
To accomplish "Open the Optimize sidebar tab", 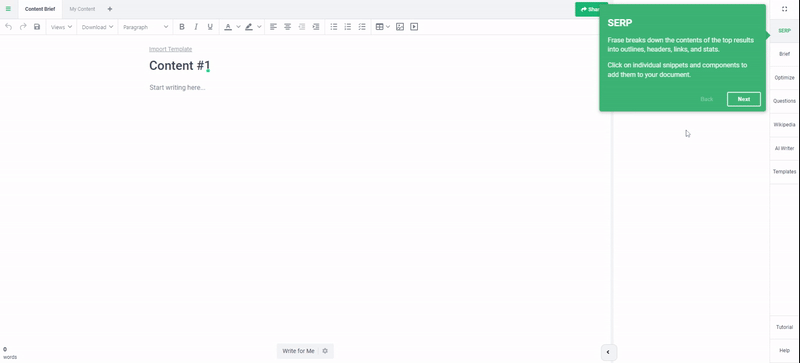I will [x=784, y=78].
